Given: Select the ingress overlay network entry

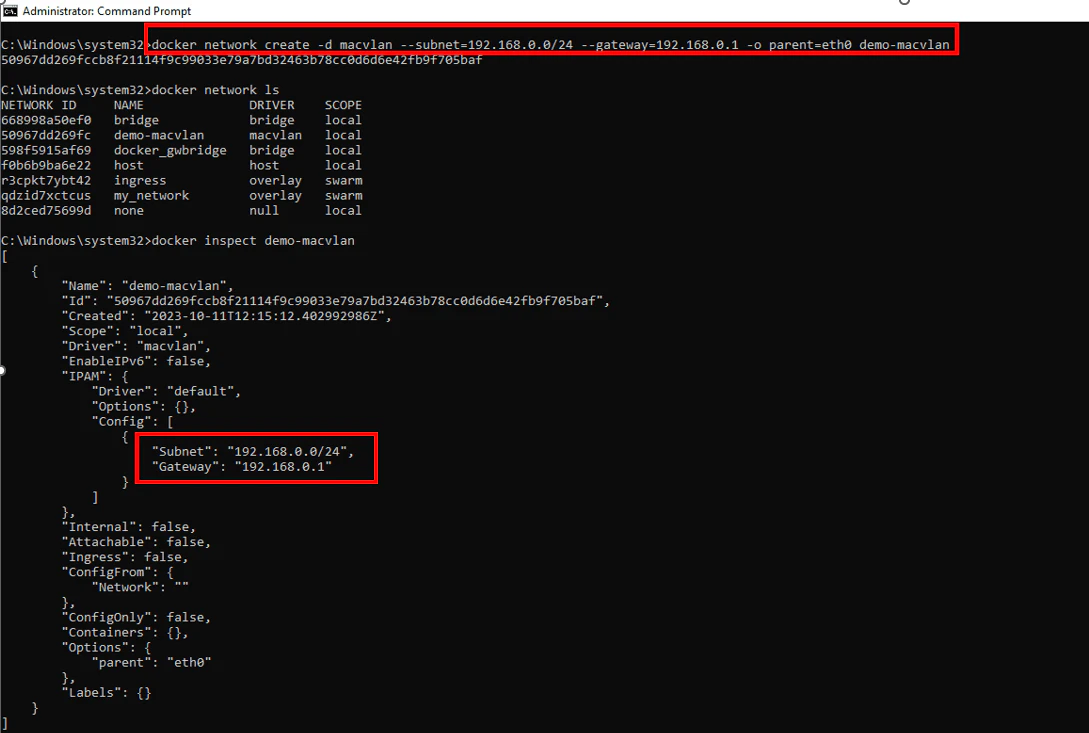Looking at the screenshot, I should (140, 180).
